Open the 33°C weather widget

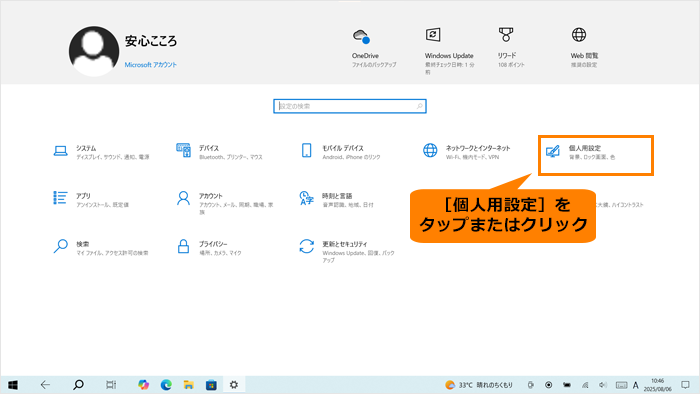pos(479,385)
